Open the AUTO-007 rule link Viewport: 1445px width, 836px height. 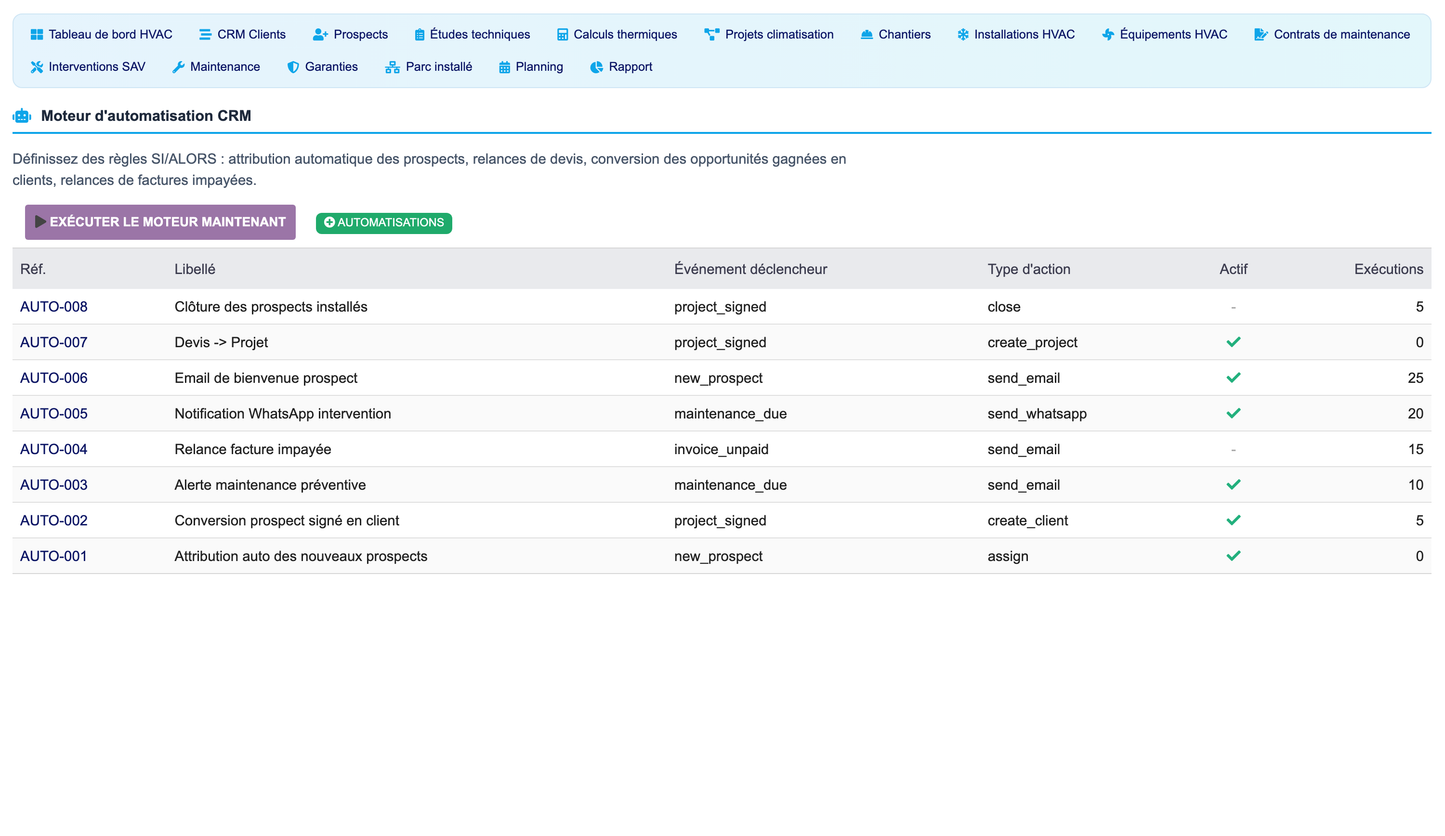tap(54, 342)
